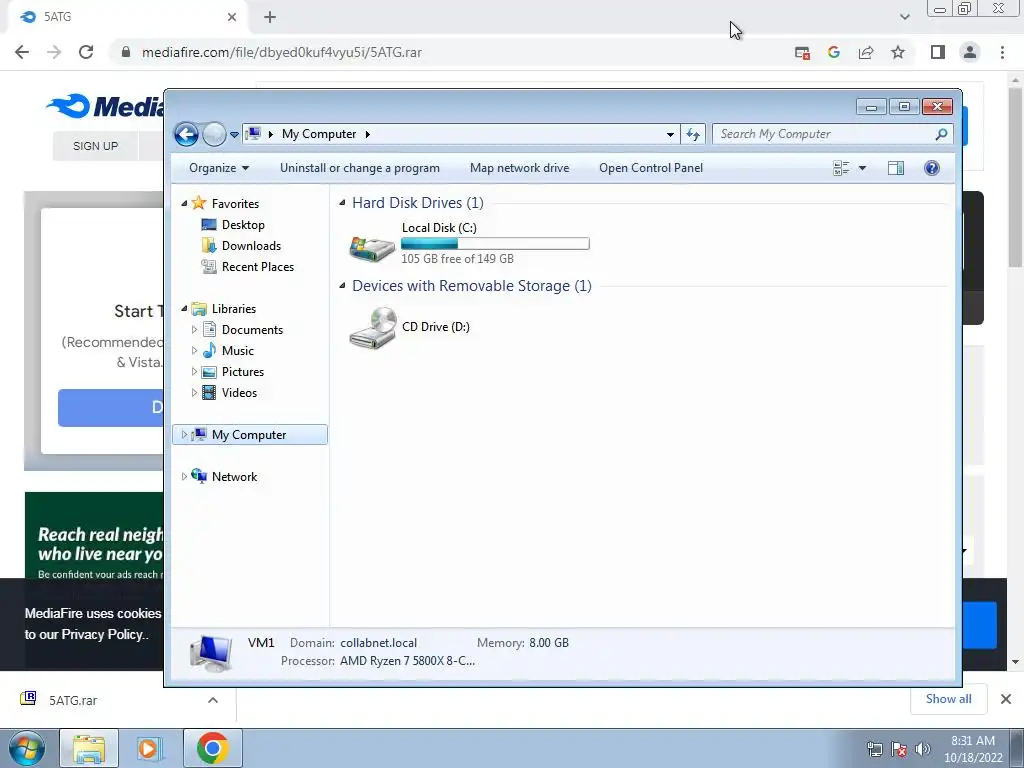Select Network in navigation pane
The height and width of the screenshot is (768, 1024).
pyautogui.click(x=234, y=477)
